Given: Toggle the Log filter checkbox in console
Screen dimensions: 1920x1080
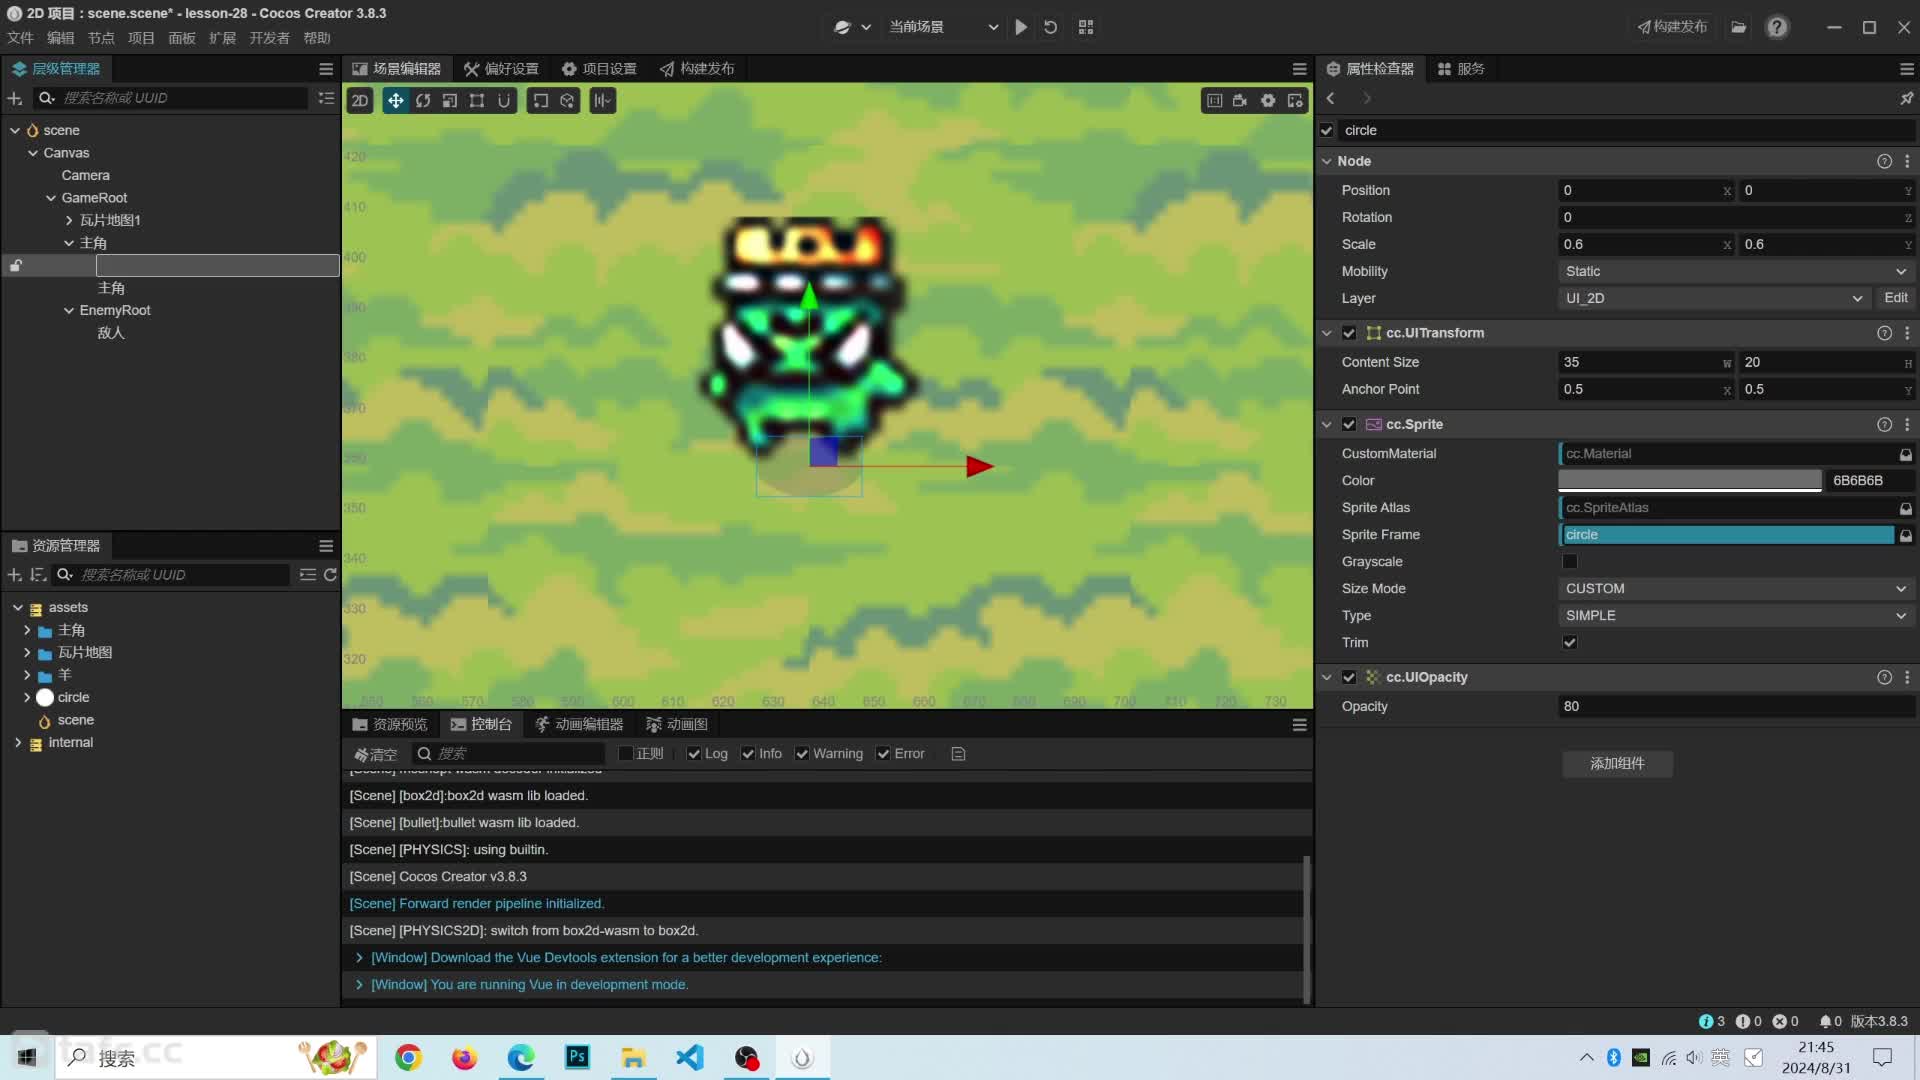Looking at the screenshot, I should click(x=694, y=754).
